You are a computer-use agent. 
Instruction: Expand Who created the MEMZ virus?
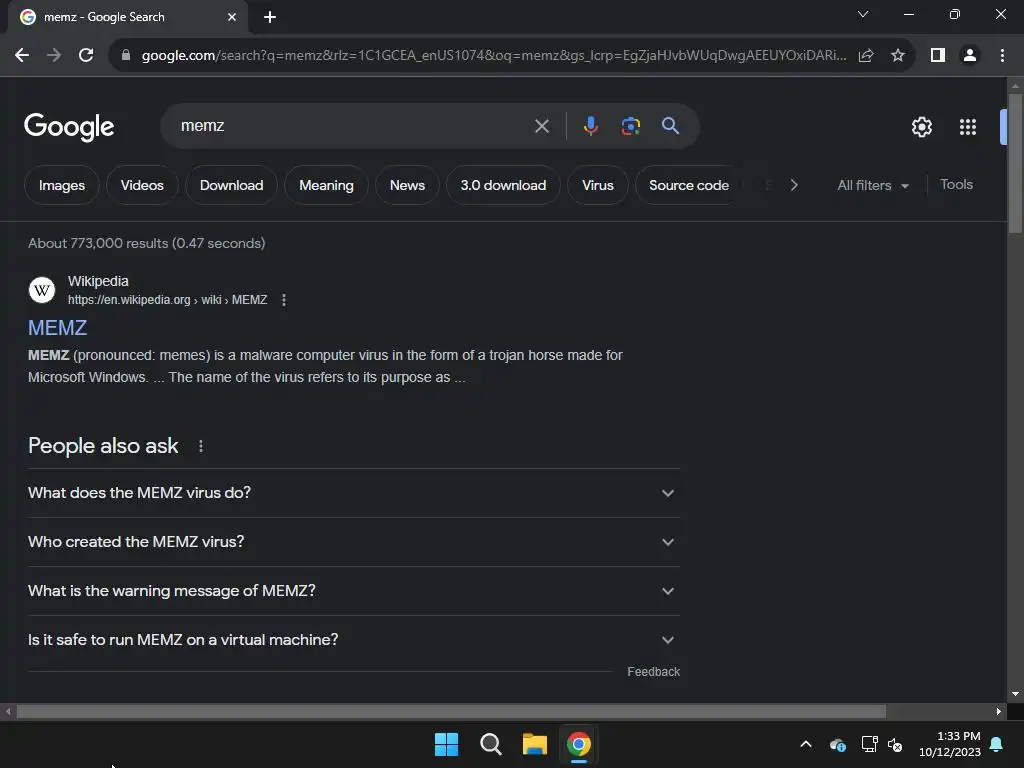(353, 542)
